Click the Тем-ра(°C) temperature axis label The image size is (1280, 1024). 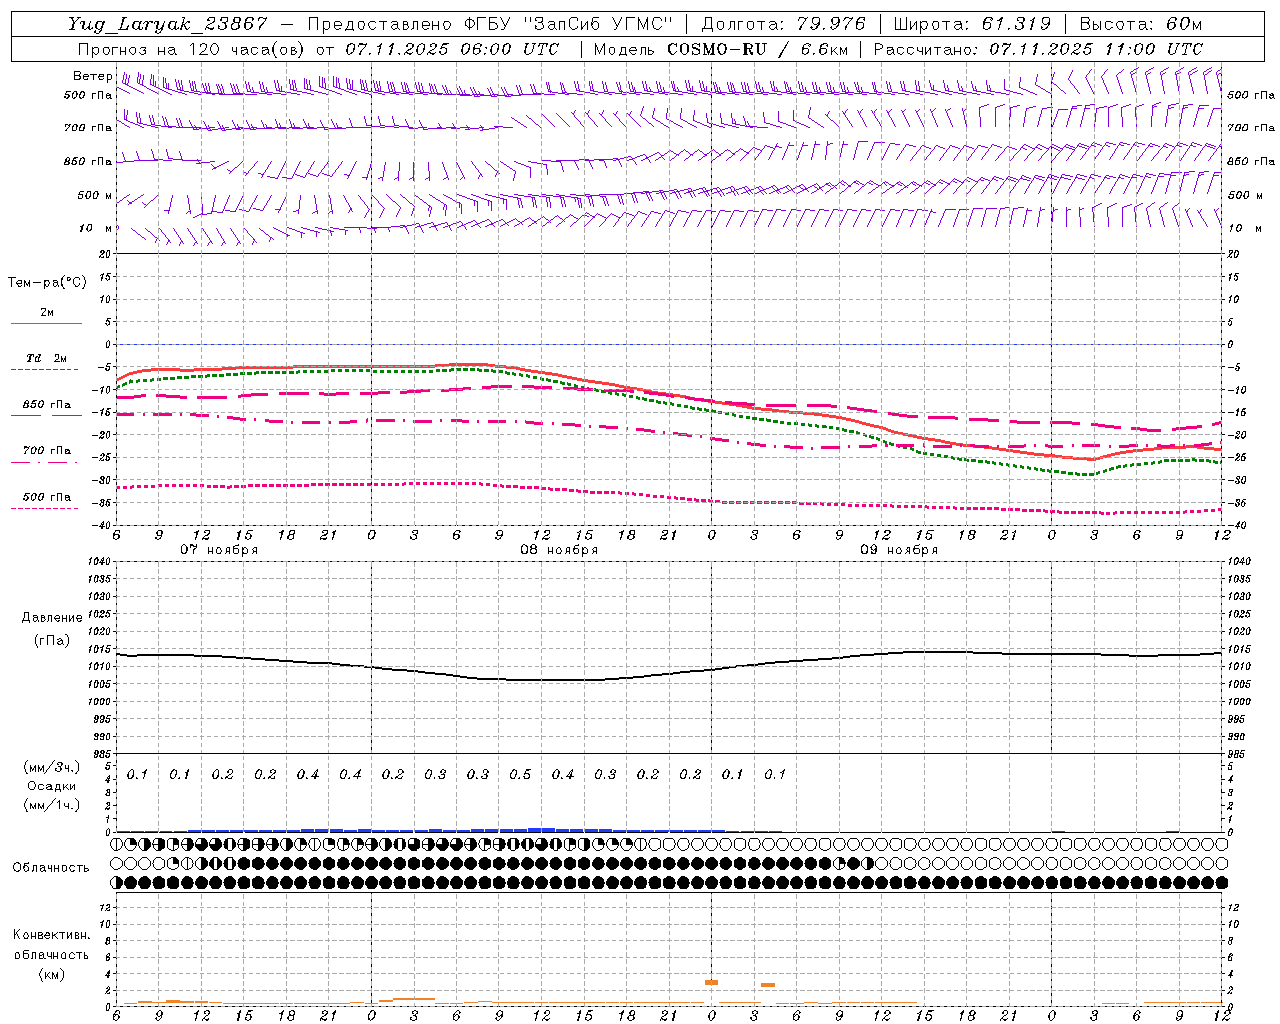[47, 282]
